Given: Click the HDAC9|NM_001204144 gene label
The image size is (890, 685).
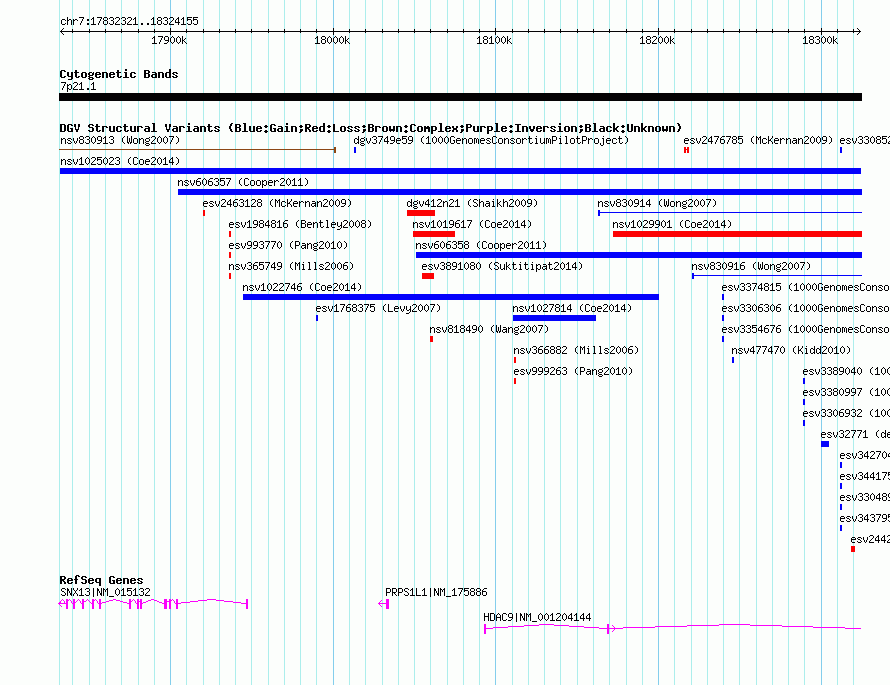Looking at the screenshot, I should 537,617.
